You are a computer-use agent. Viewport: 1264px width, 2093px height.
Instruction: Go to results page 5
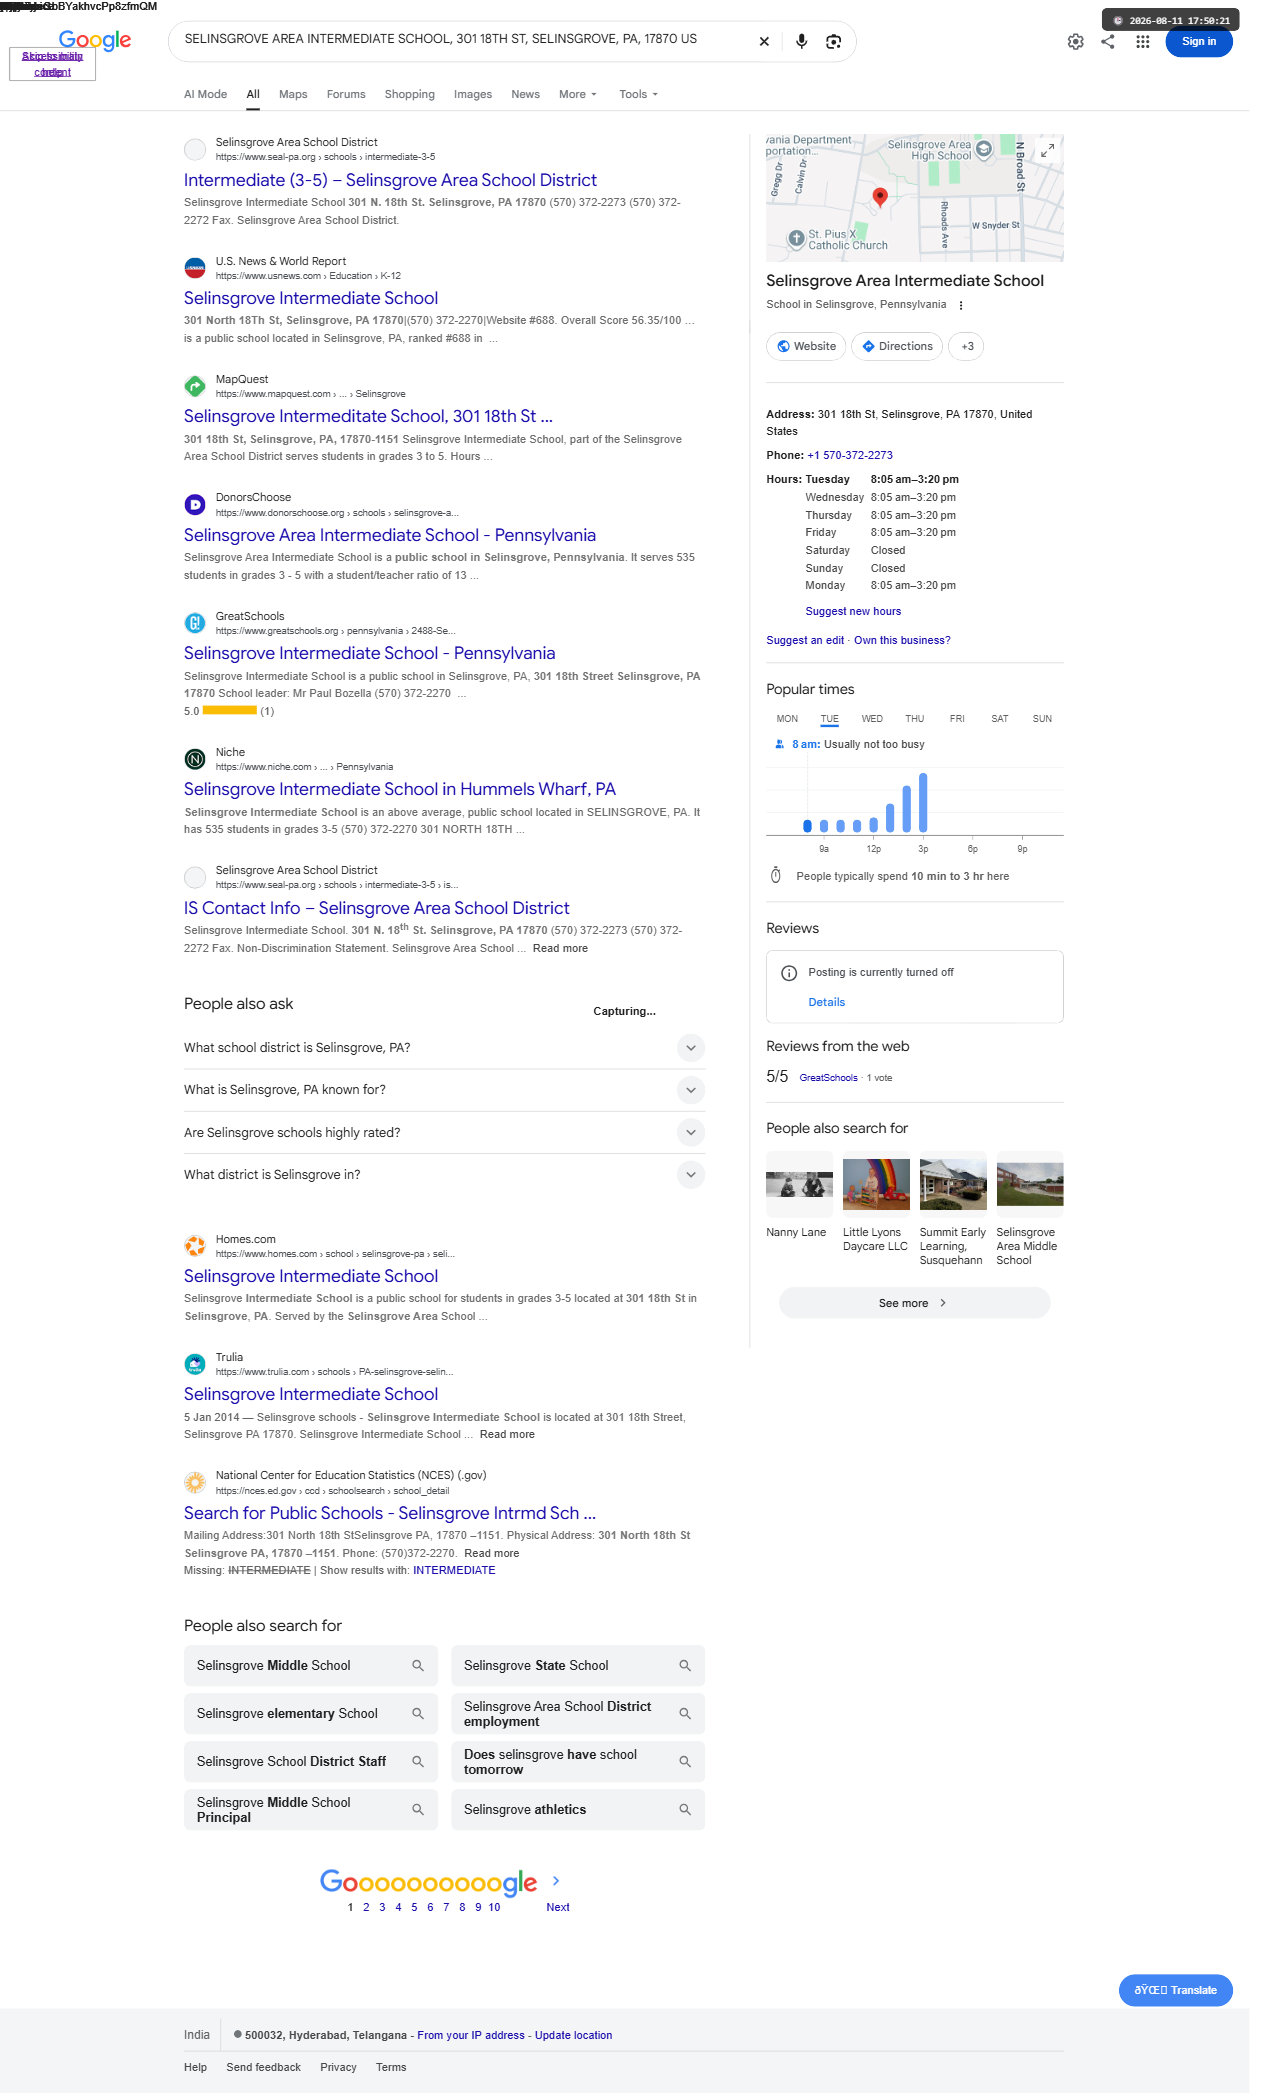tap(414, 1907)
